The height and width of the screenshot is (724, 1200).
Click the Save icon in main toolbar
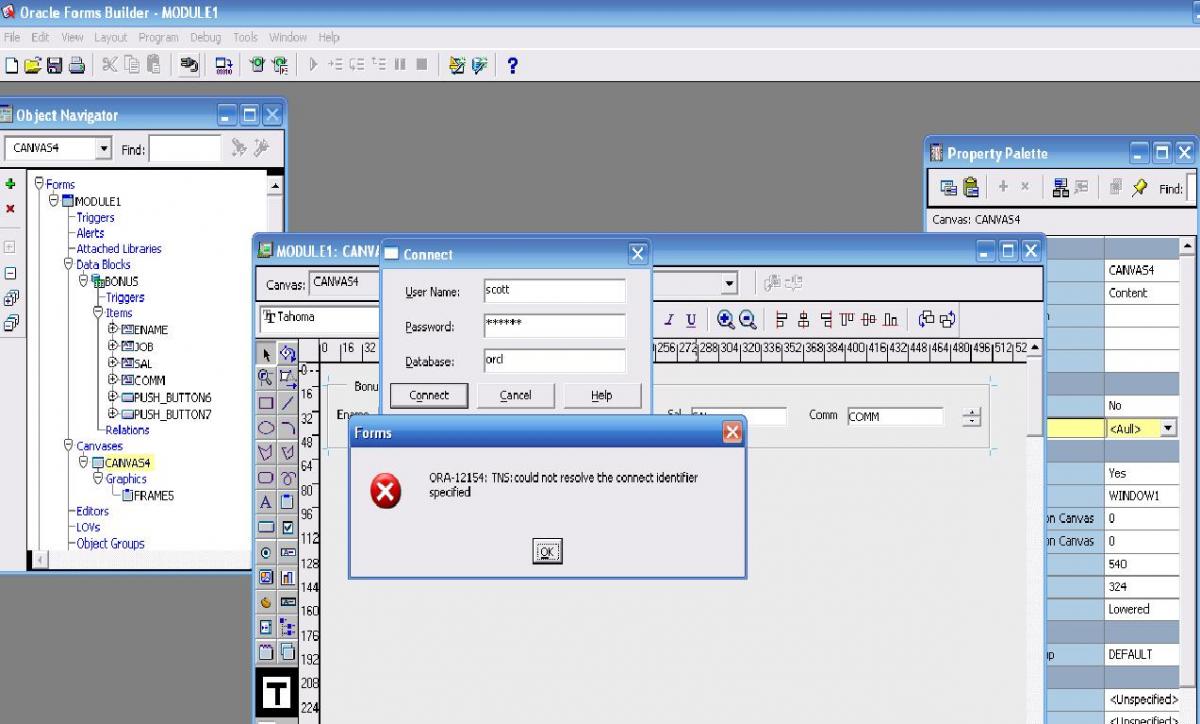click(x=54, y=65)
